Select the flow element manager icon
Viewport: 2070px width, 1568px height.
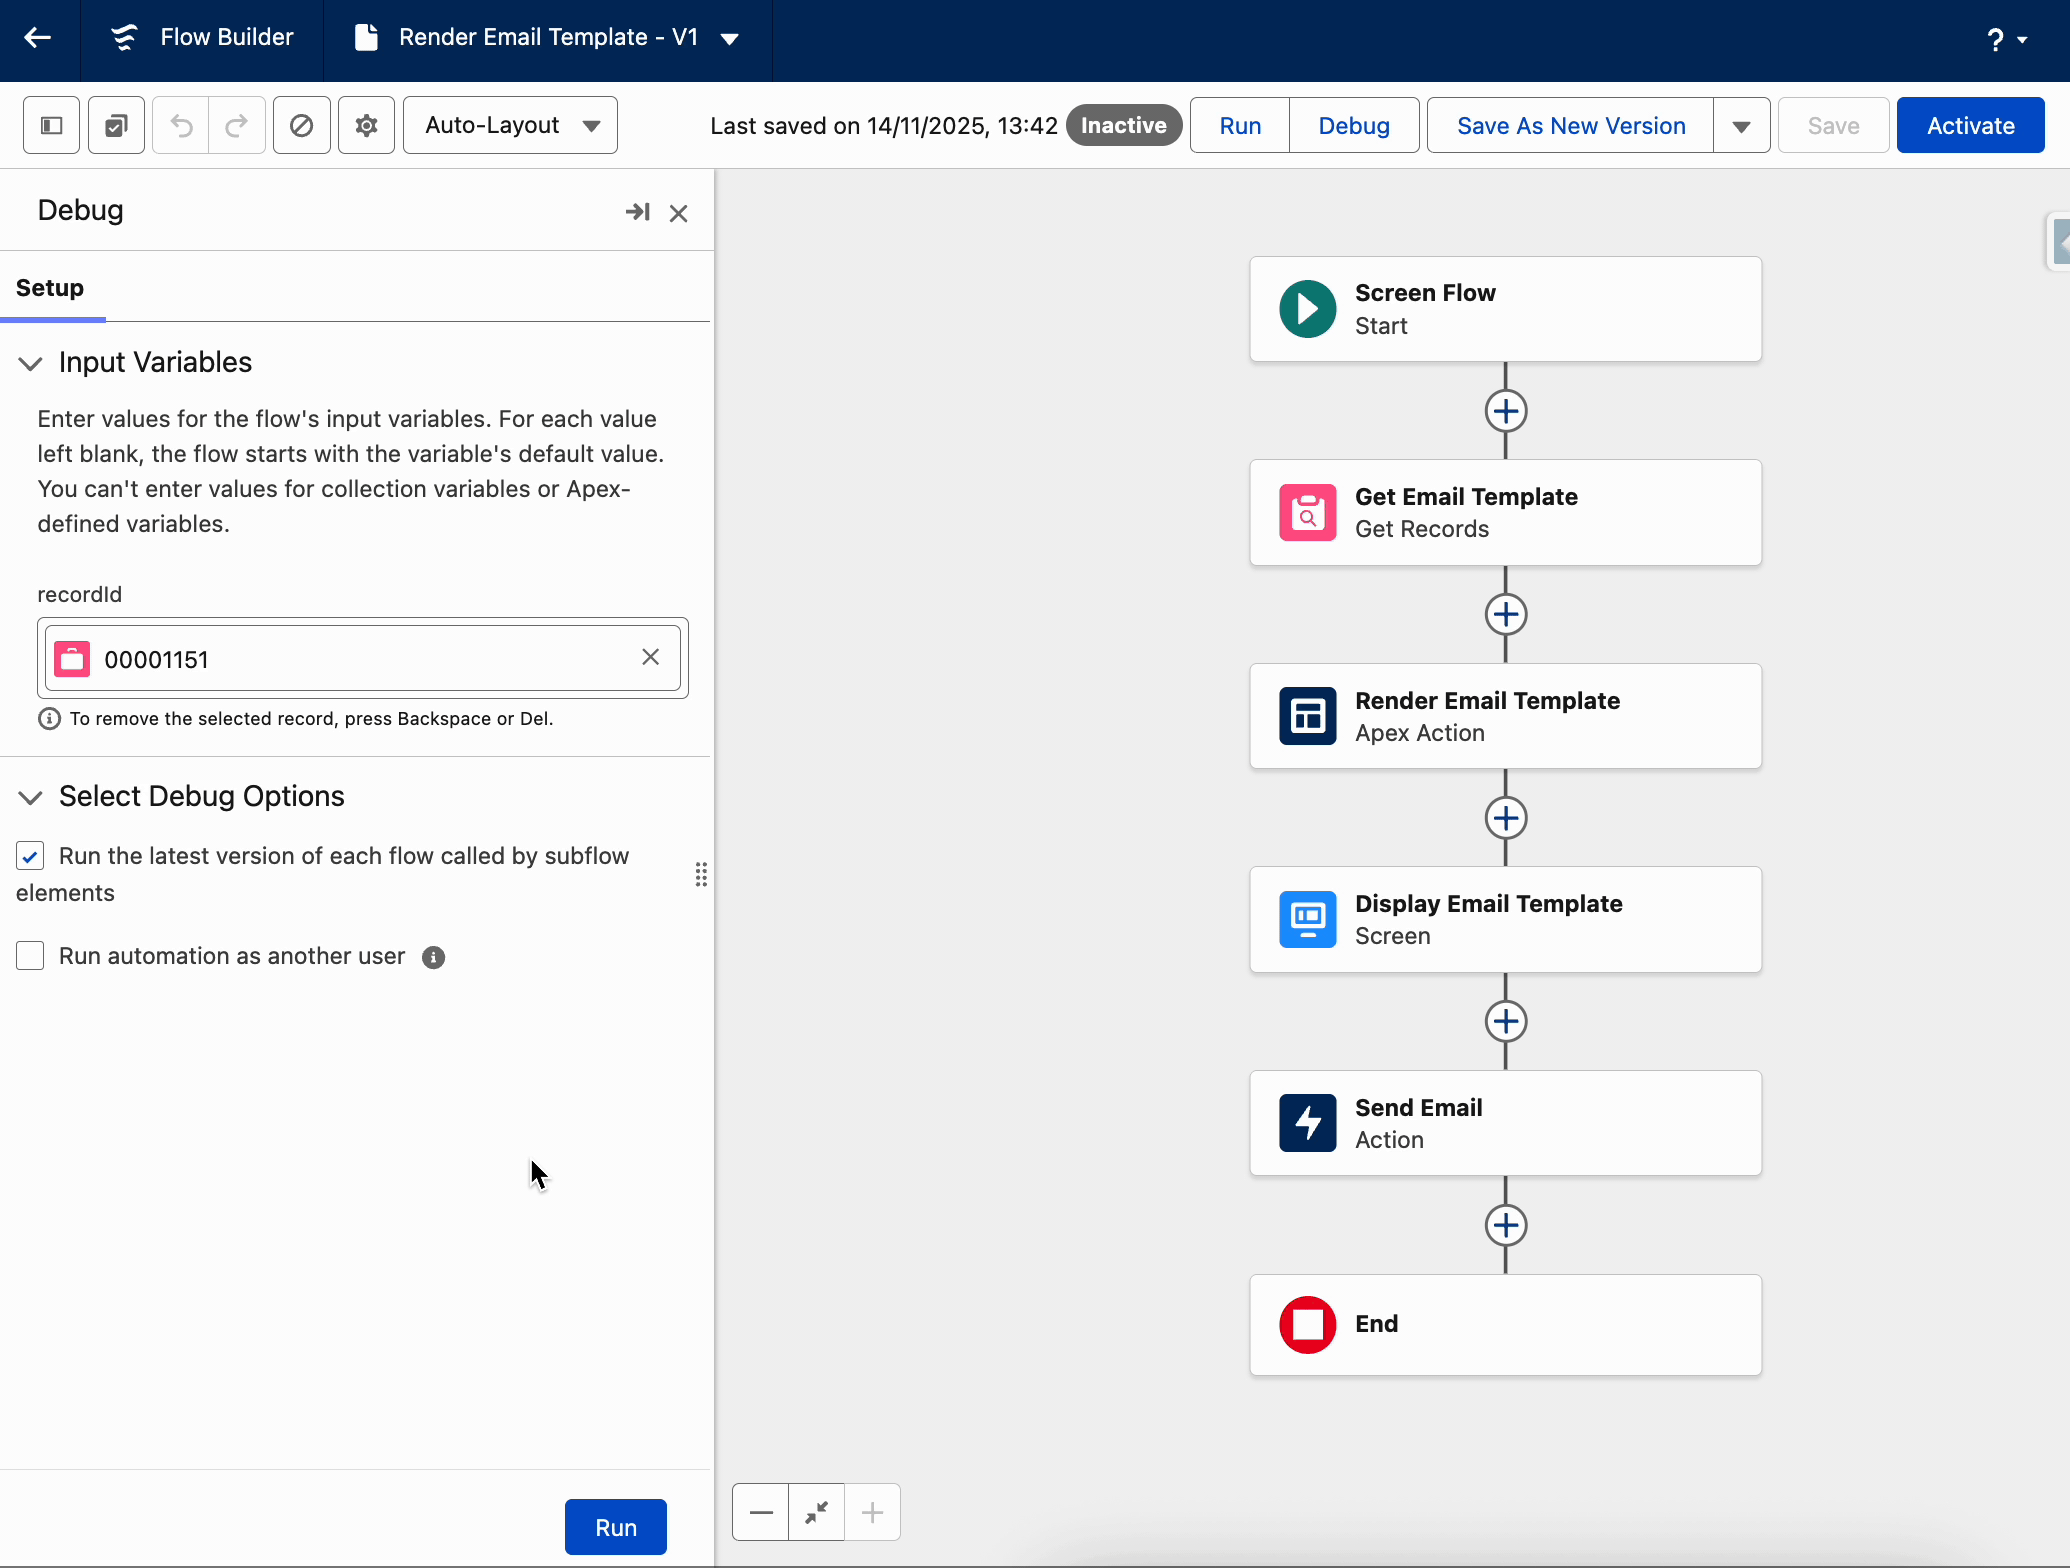pos(115,124)
